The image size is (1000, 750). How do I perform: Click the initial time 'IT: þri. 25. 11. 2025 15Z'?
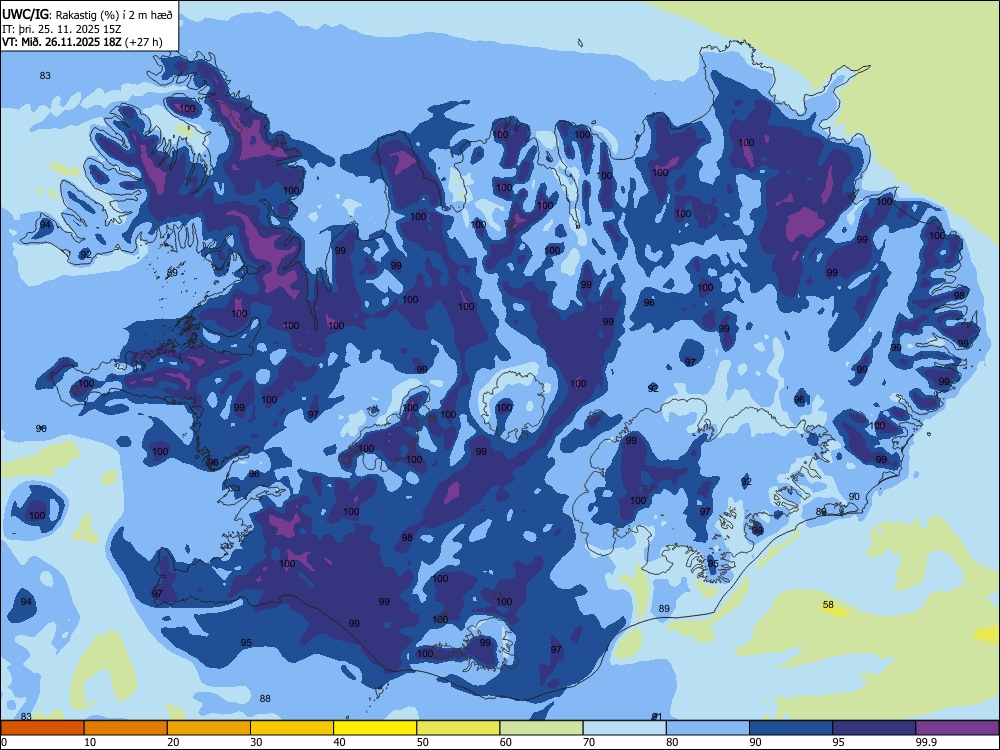[x=61, y=29]
